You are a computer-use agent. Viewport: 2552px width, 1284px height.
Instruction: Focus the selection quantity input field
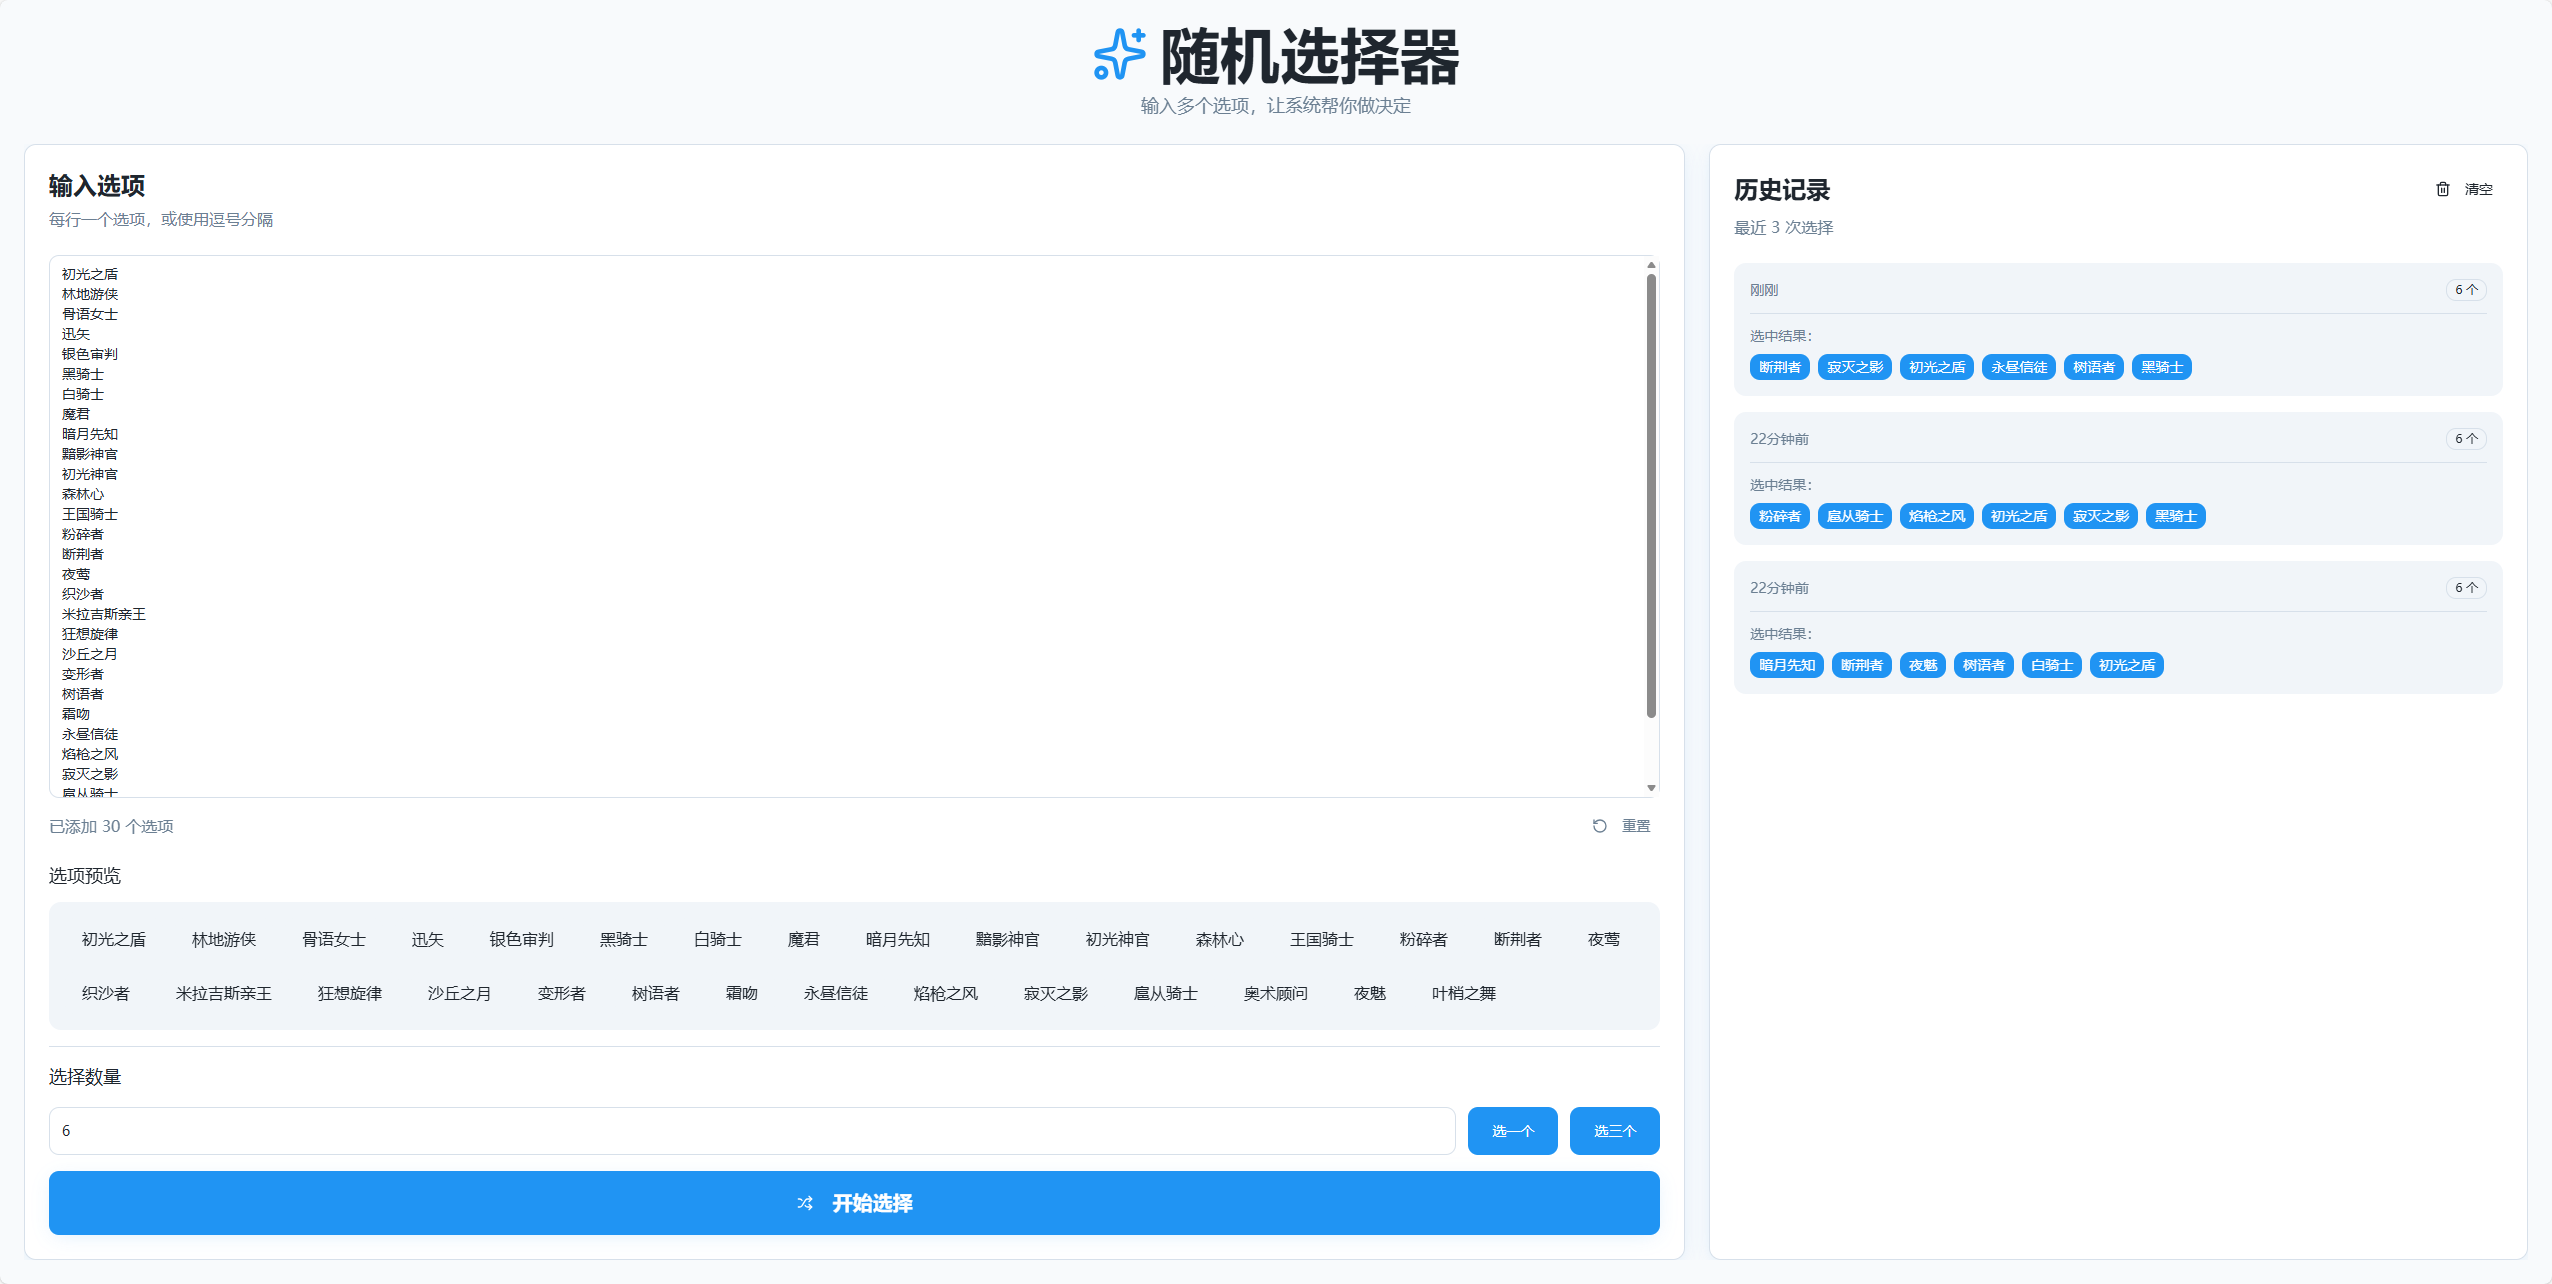coord(751,1131)
